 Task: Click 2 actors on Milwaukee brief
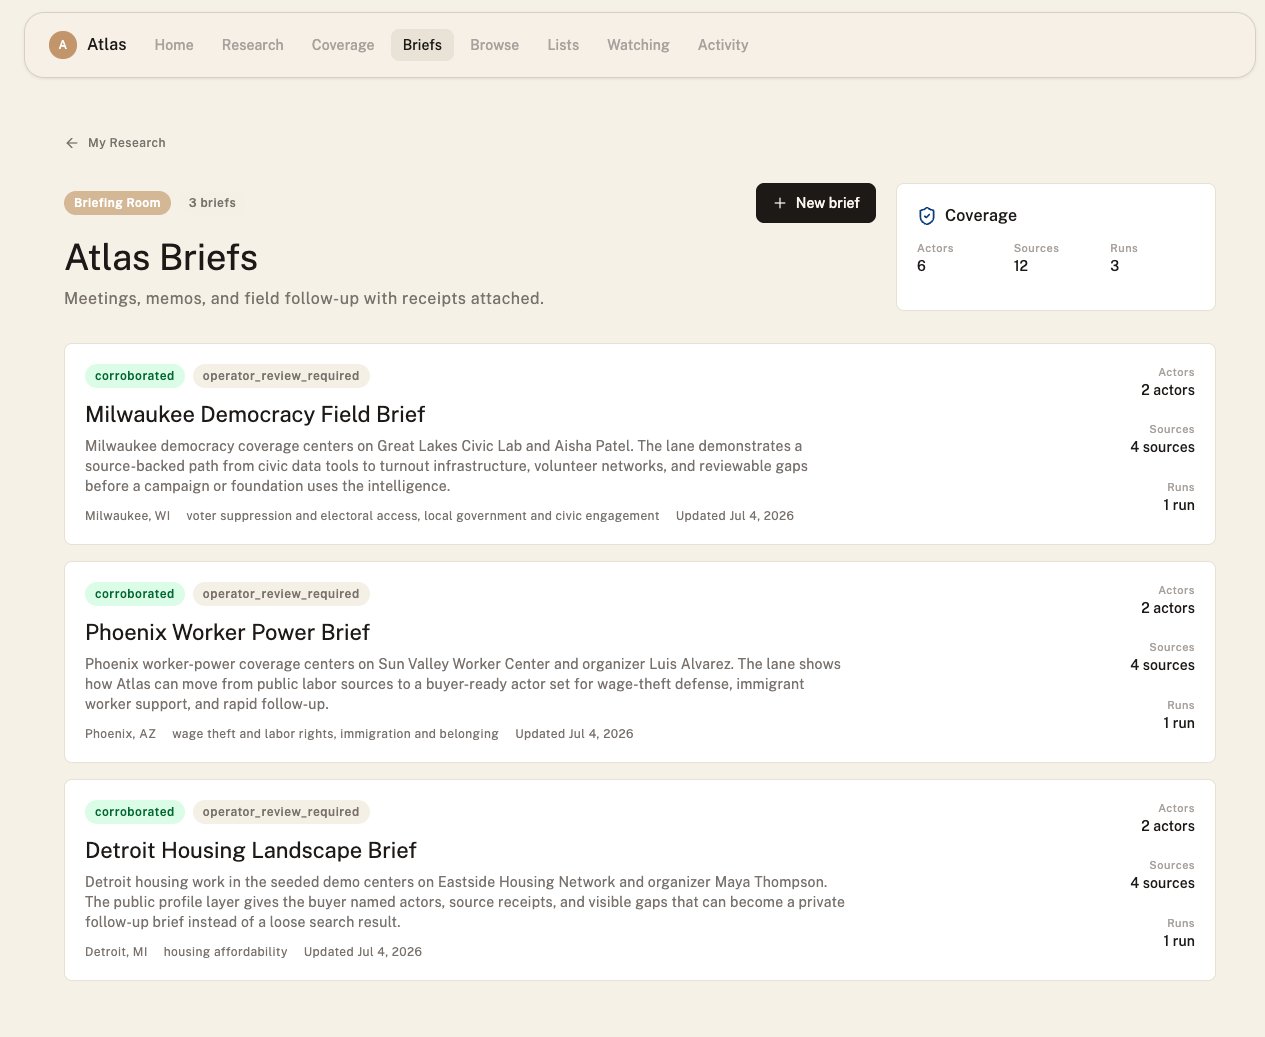click(1168, 390)
